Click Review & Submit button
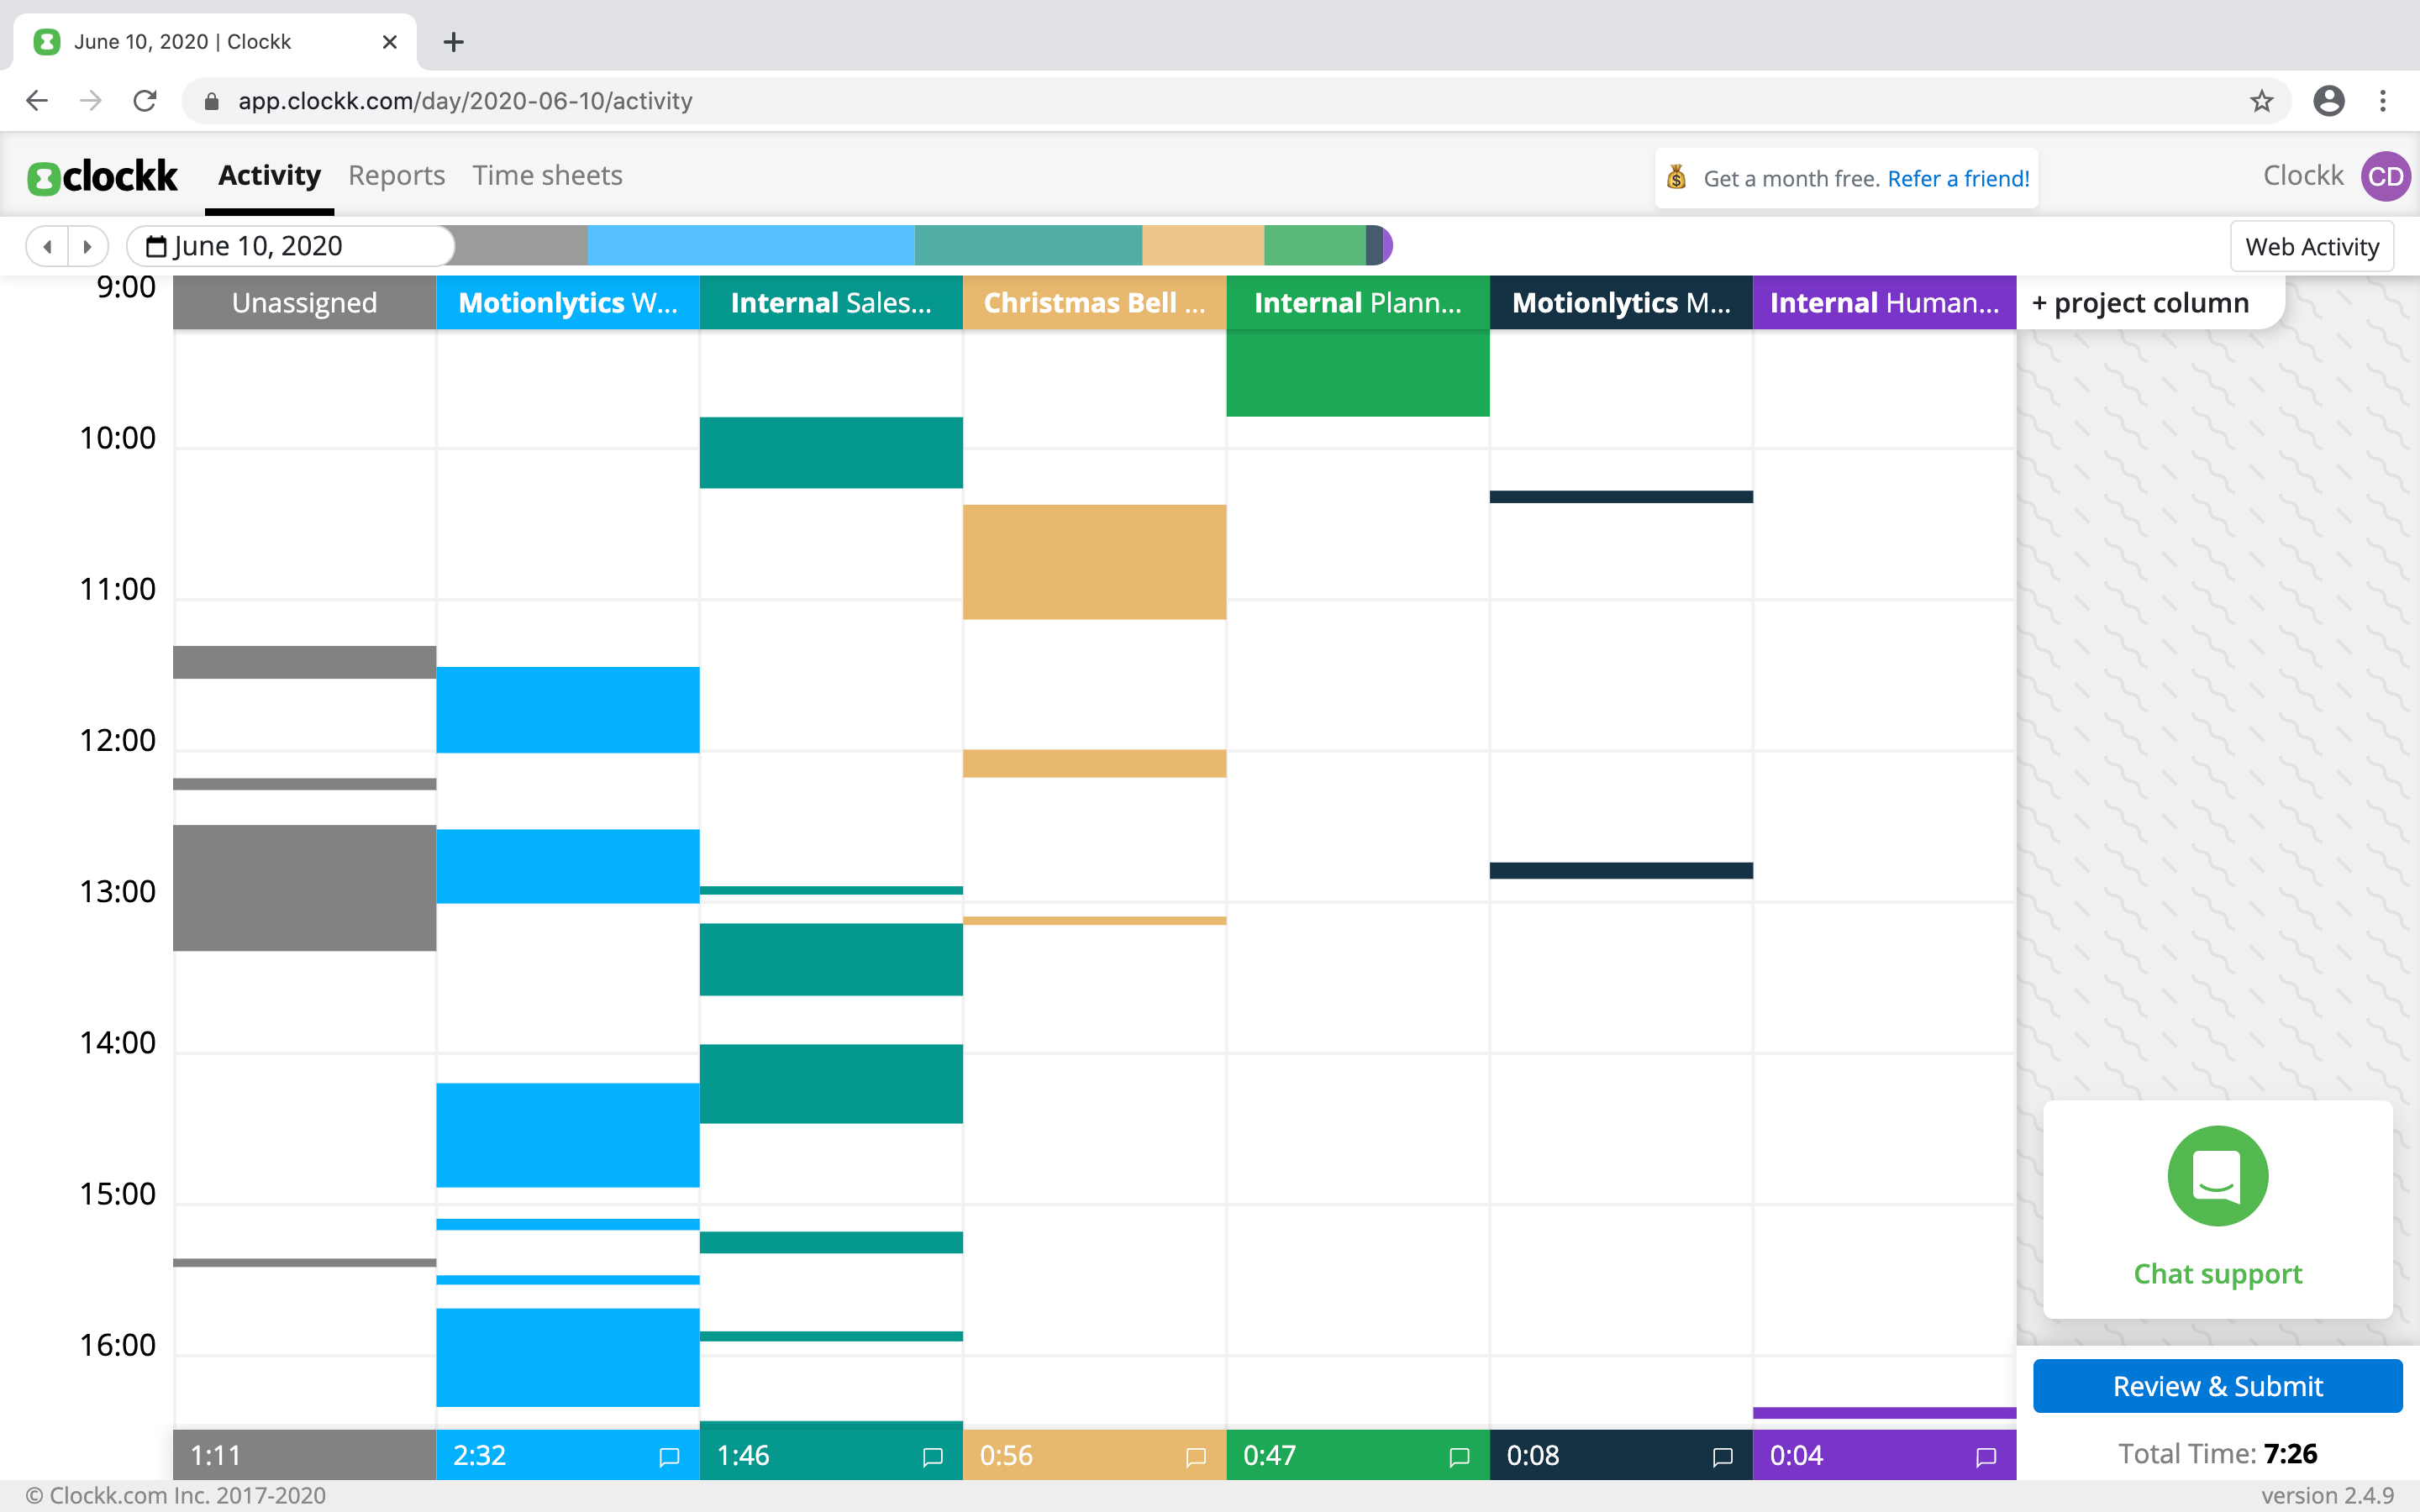The image size is (2420, 1512). click(2217, 1386)
